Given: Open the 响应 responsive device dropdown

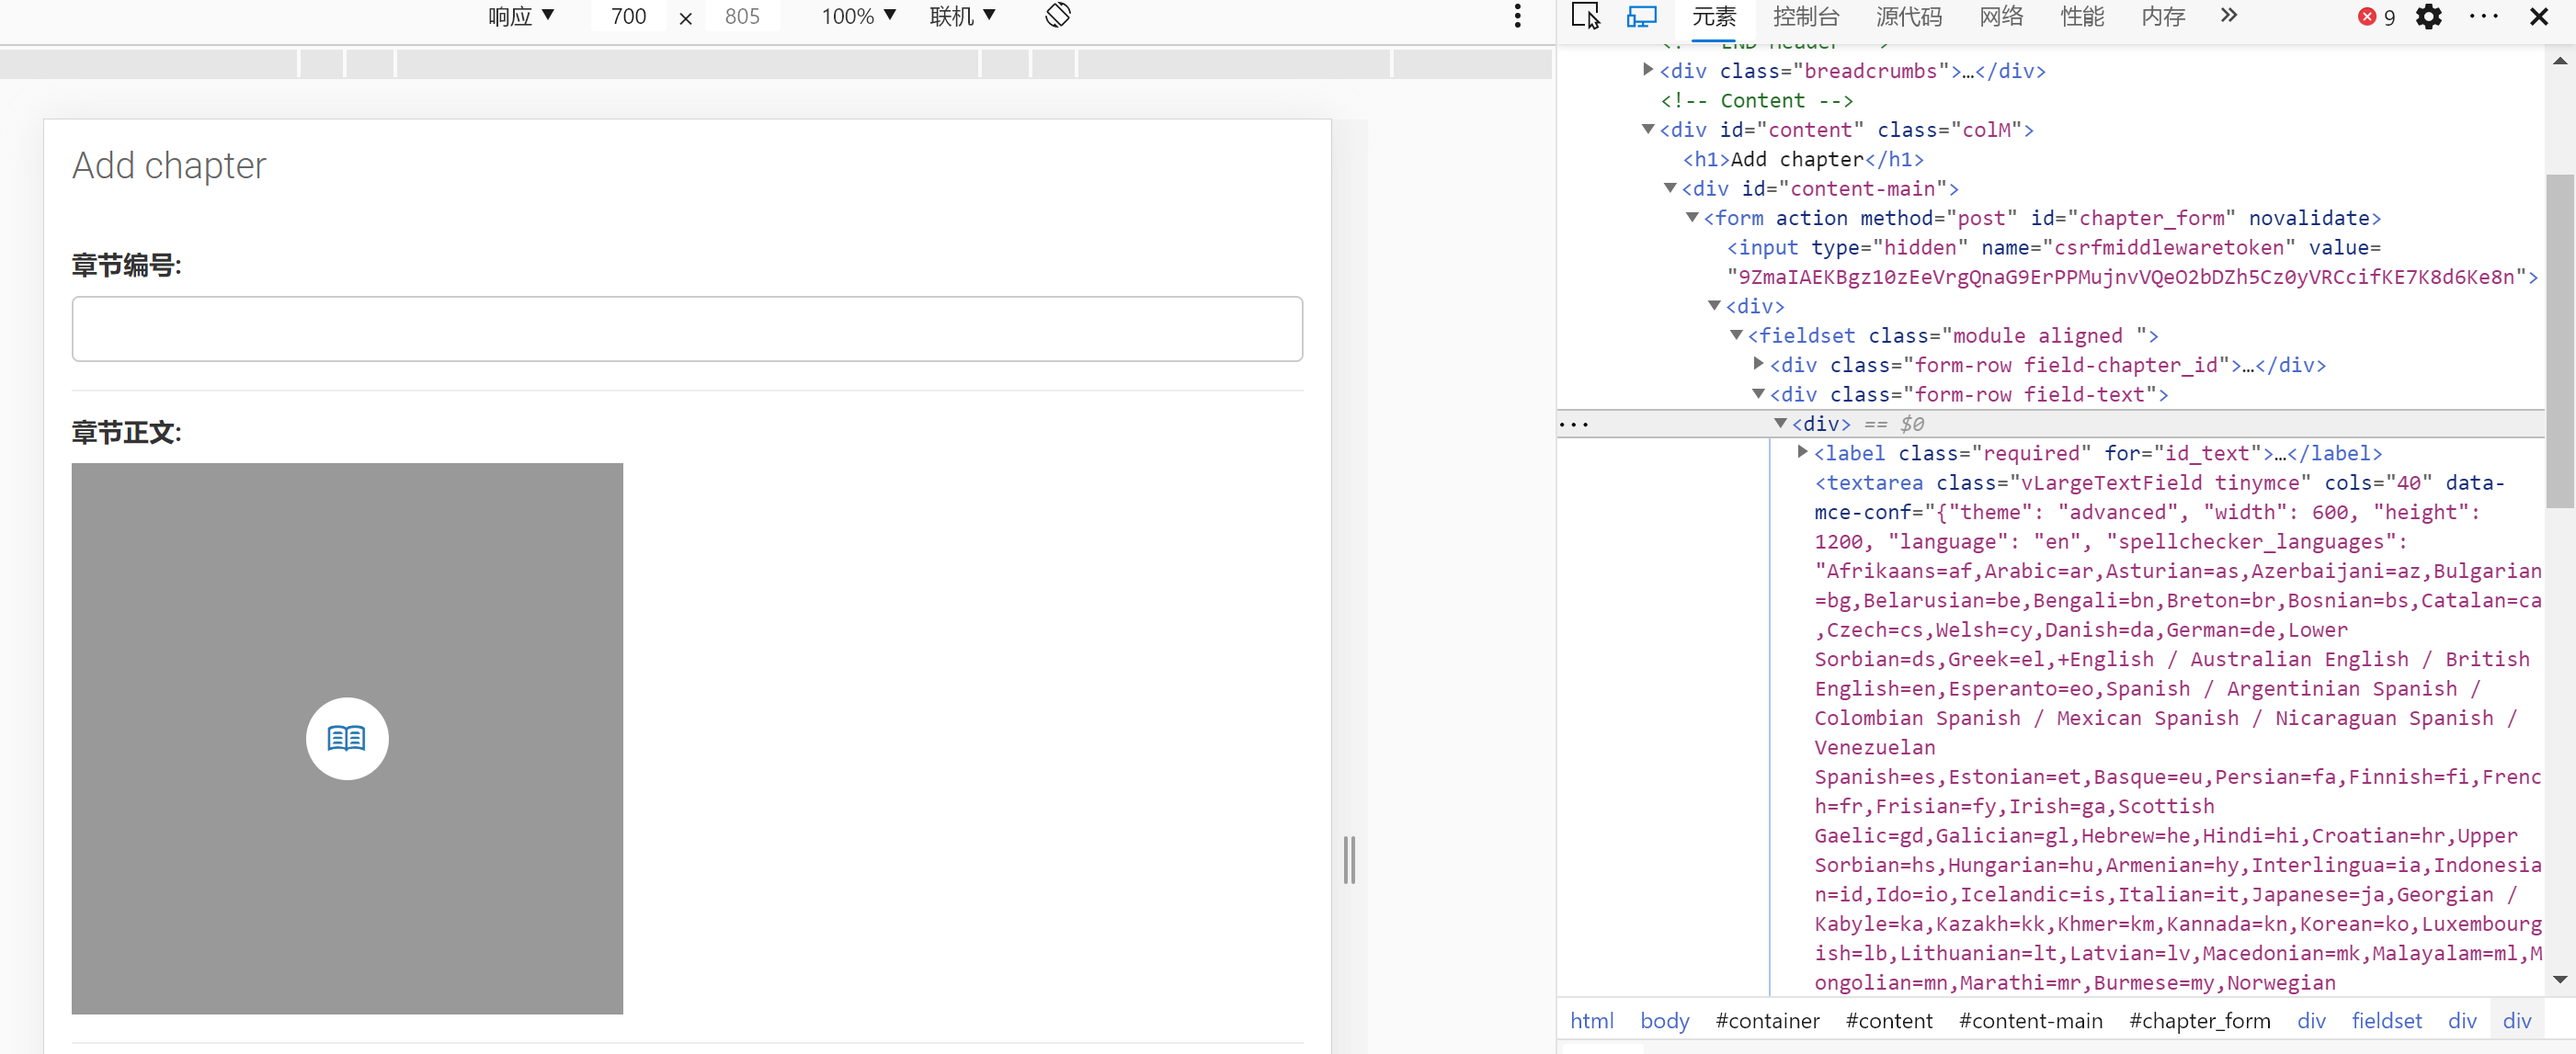Looking at the screenshot, I should point(520,16).
